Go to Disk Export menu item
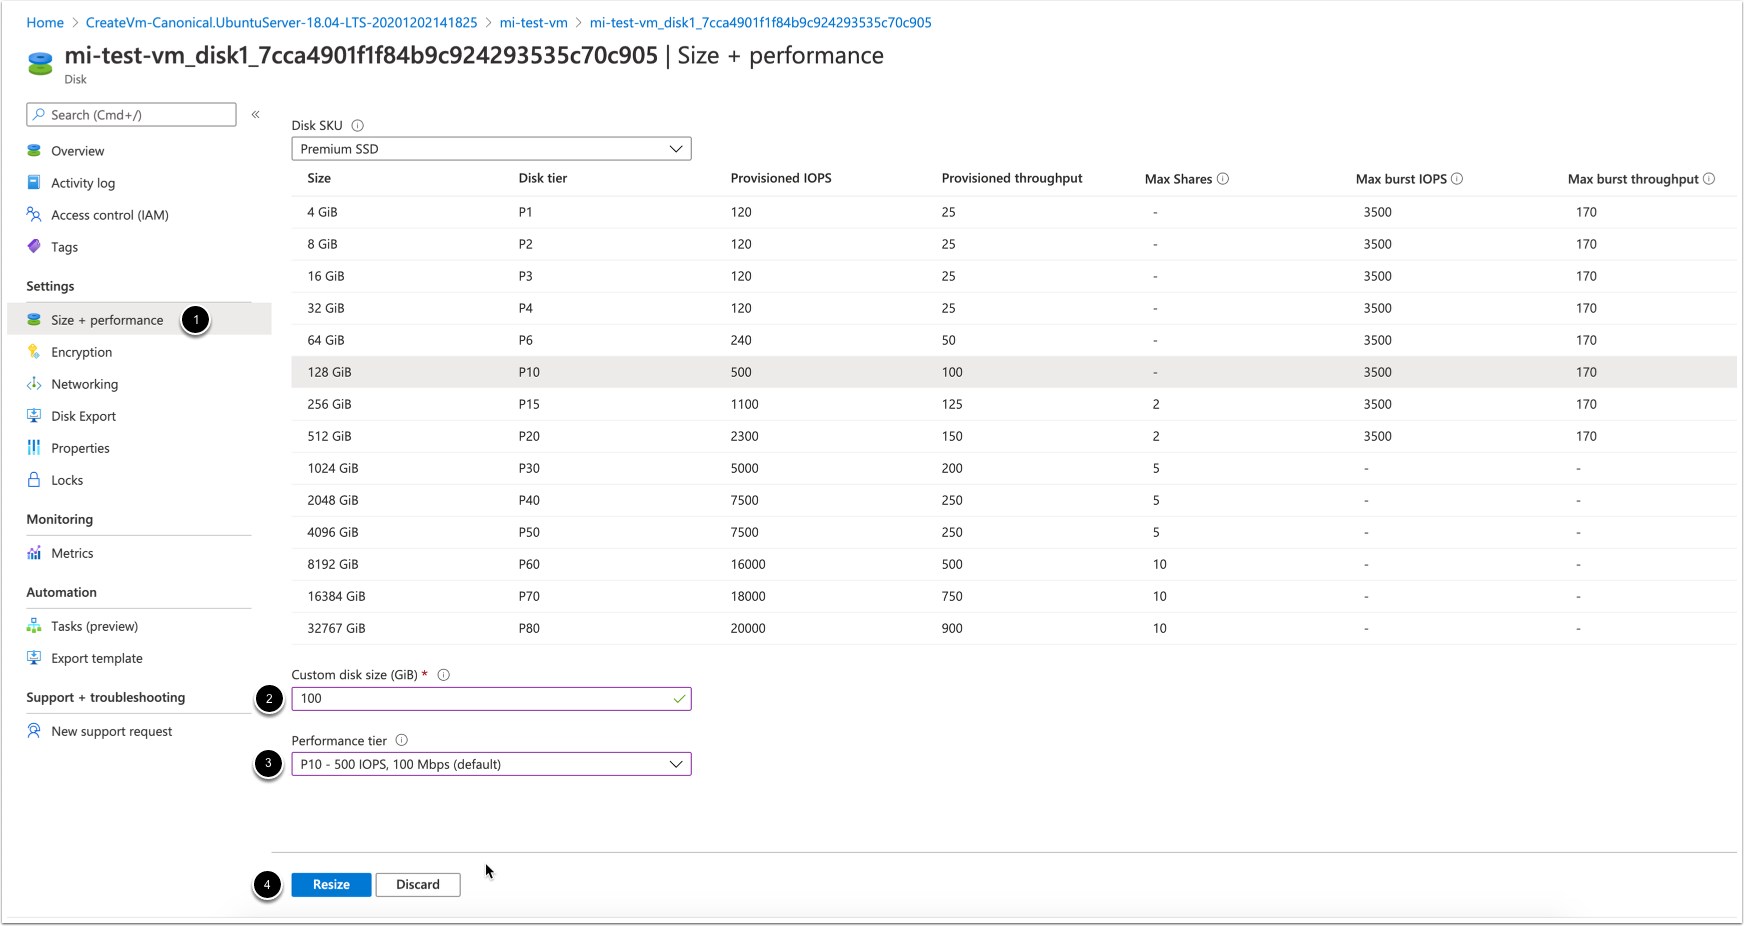Image resolution: width=1744 pixels, height=926 pixels. tap(83, 416)
